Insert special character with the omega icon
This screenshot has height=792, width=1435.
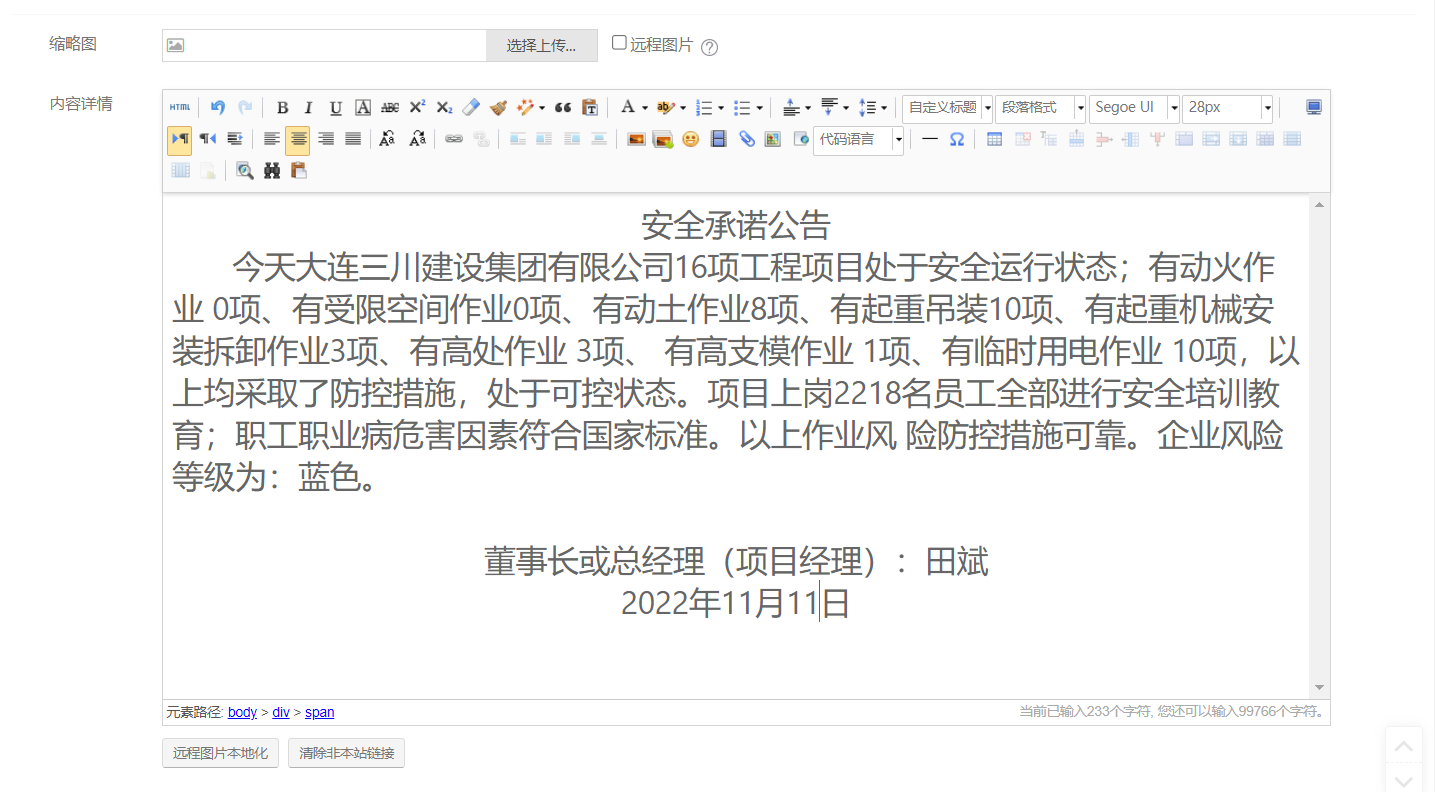point(957,139)
